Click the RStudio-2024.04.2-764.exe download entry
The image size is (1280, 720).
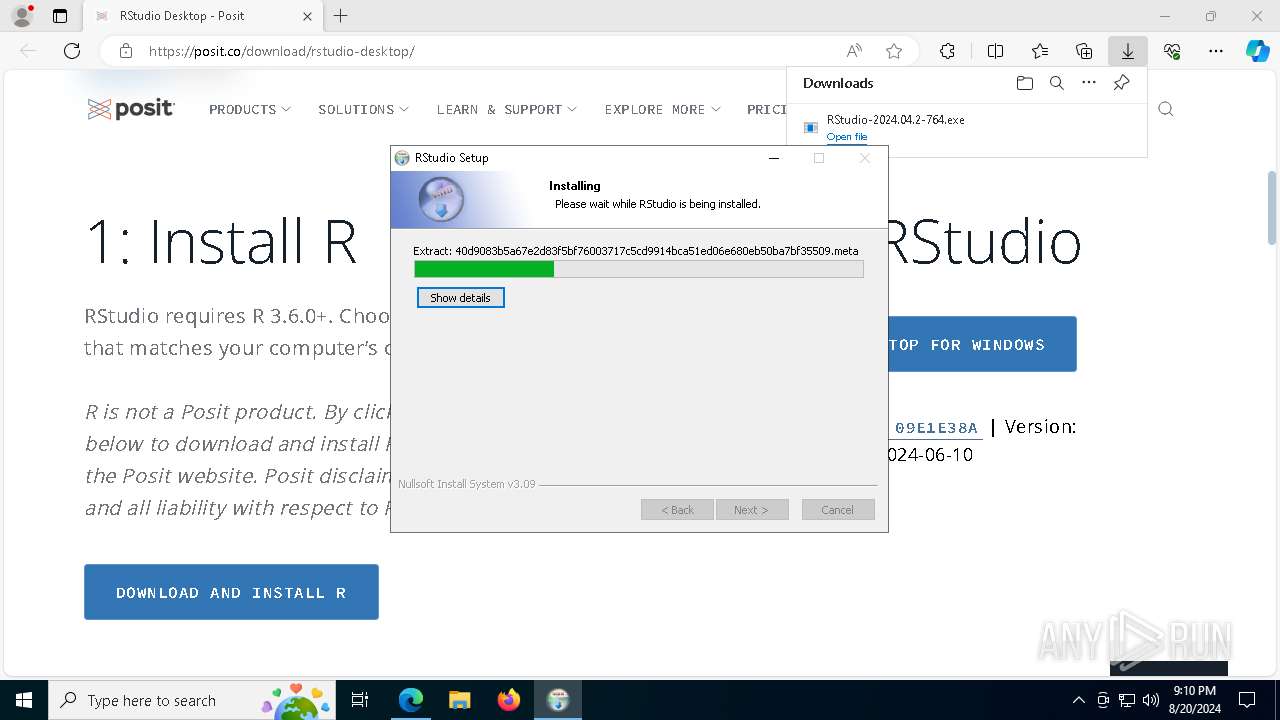point(966,127)
